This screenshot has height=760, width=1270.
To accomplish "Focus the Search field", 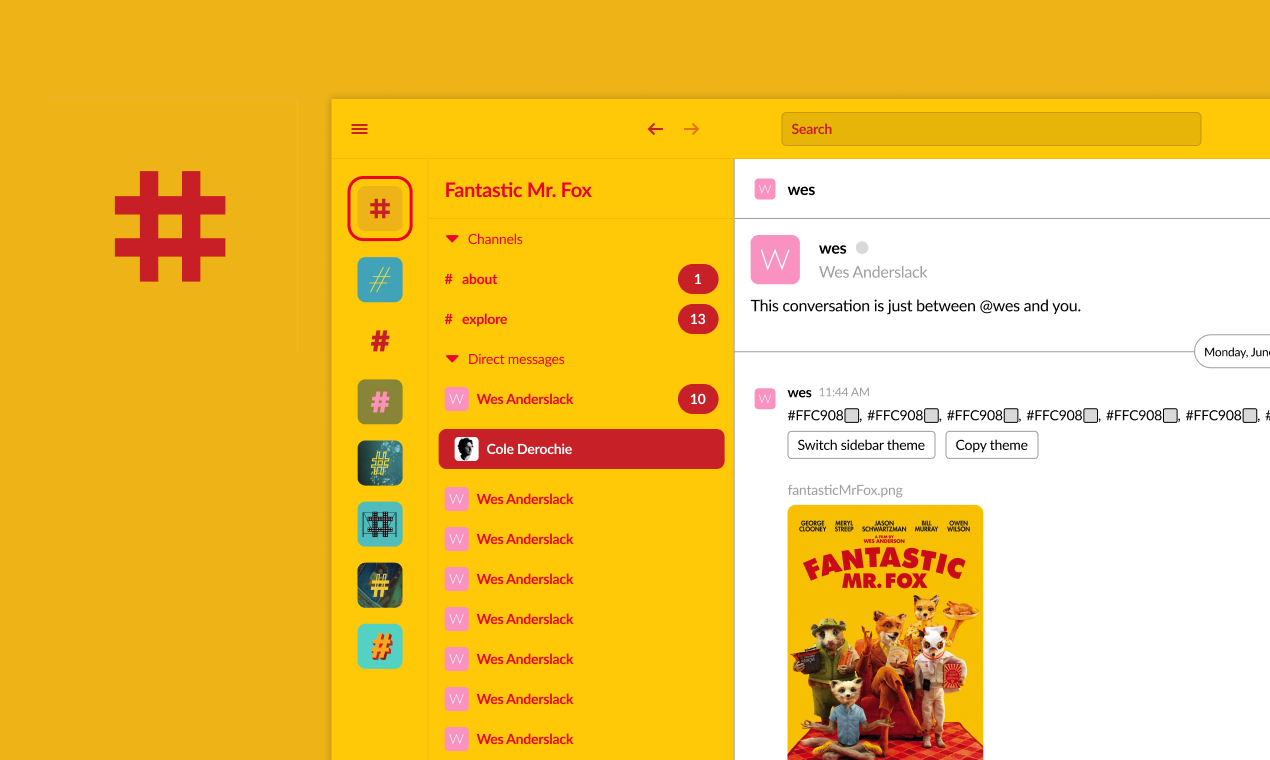I will [991, 129].
